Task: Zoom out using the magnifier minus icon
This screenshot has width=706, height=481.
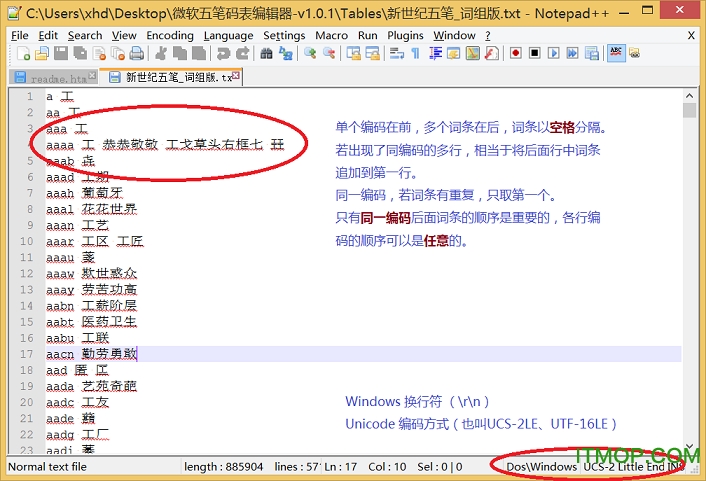Action: (329, 54)
